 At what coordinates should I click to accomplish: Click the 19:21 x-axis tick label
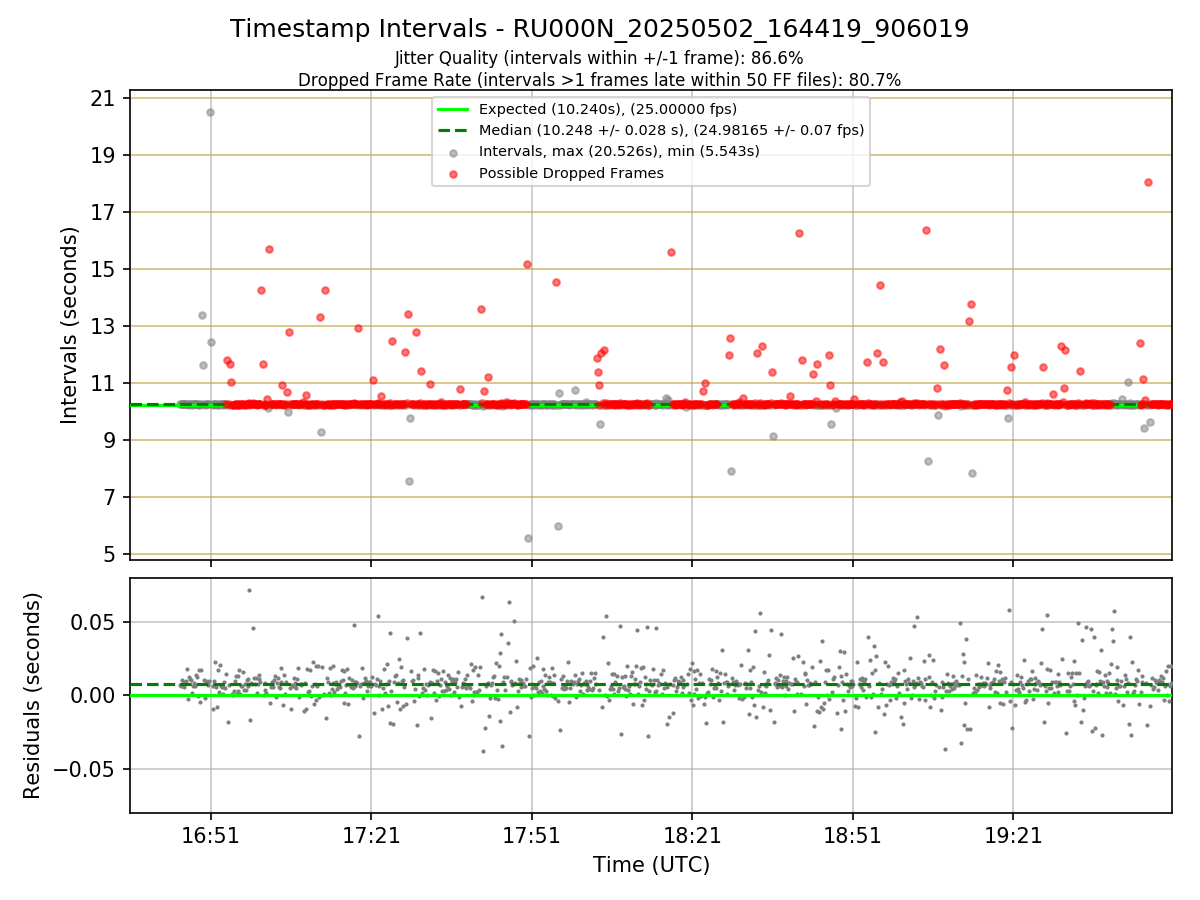1013,834
